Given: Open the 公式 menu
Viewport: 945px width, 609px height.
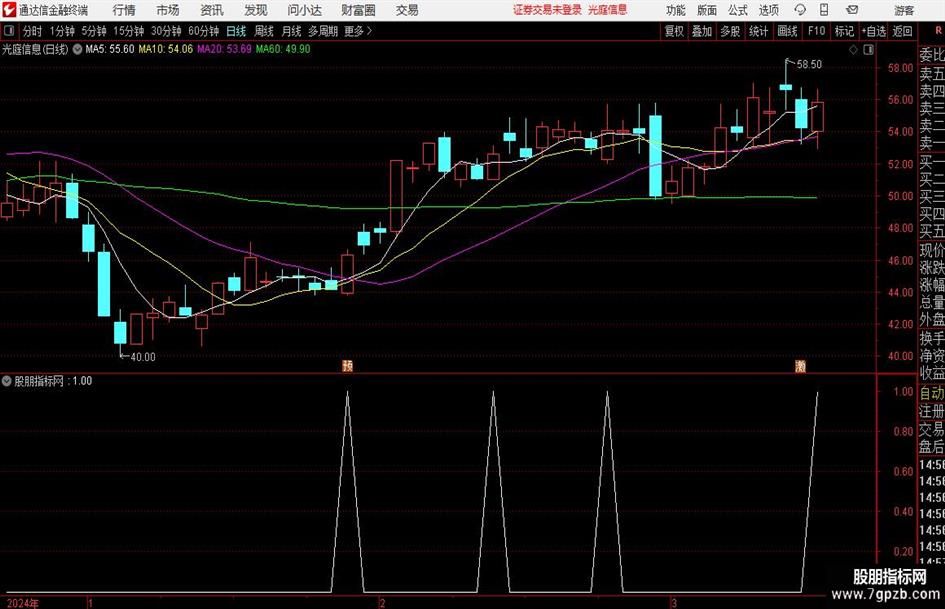Looking at the screenshot, I should (738, 10).
